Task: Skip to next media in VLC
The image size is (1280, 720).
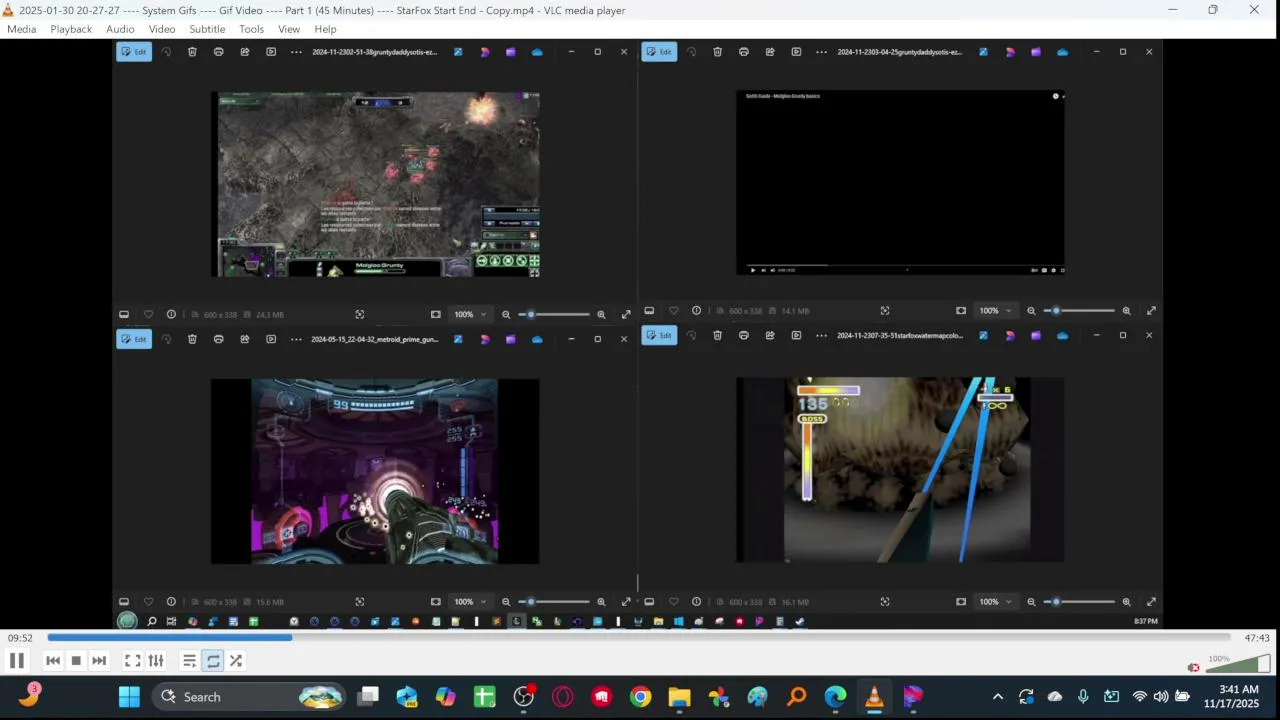Action: (99, 660)
